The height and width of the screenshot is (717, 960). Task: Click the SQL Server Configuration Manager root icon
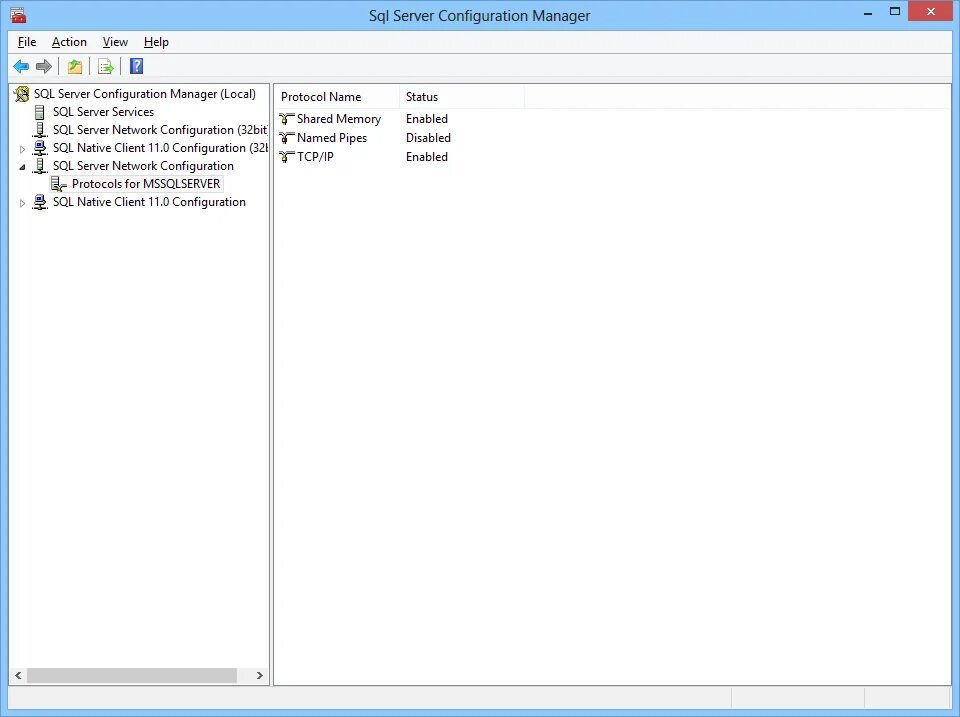22,94
